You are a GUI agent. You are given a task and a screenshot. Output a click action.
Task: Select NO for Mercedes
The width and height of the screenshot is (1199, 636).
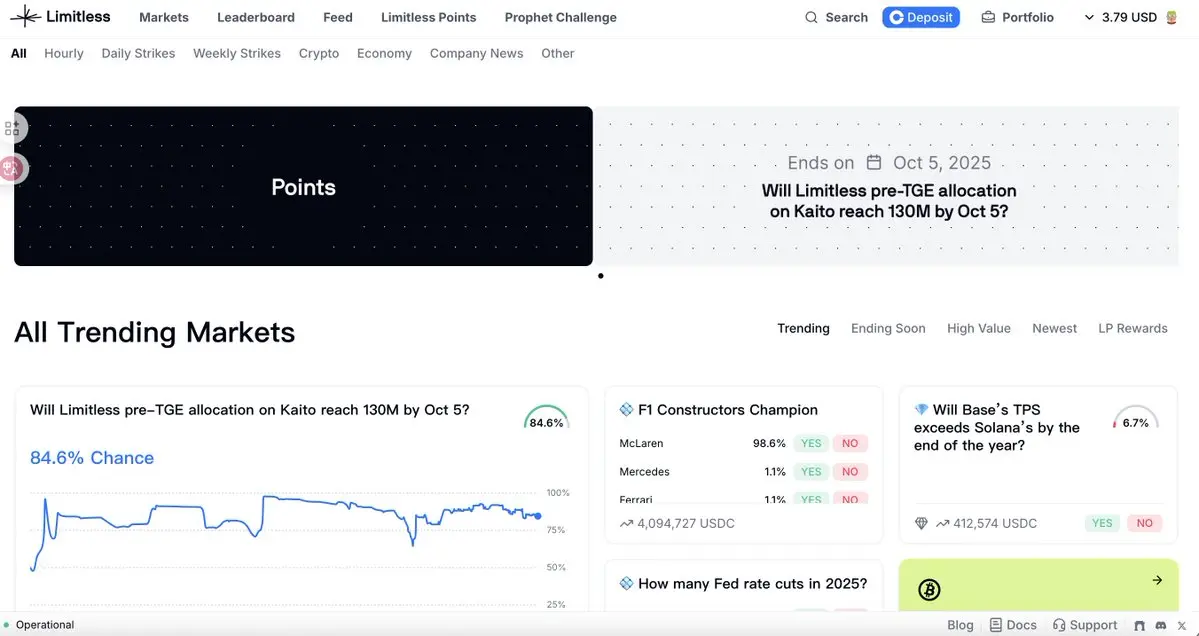pyautogui.click(x=850, y=471)
